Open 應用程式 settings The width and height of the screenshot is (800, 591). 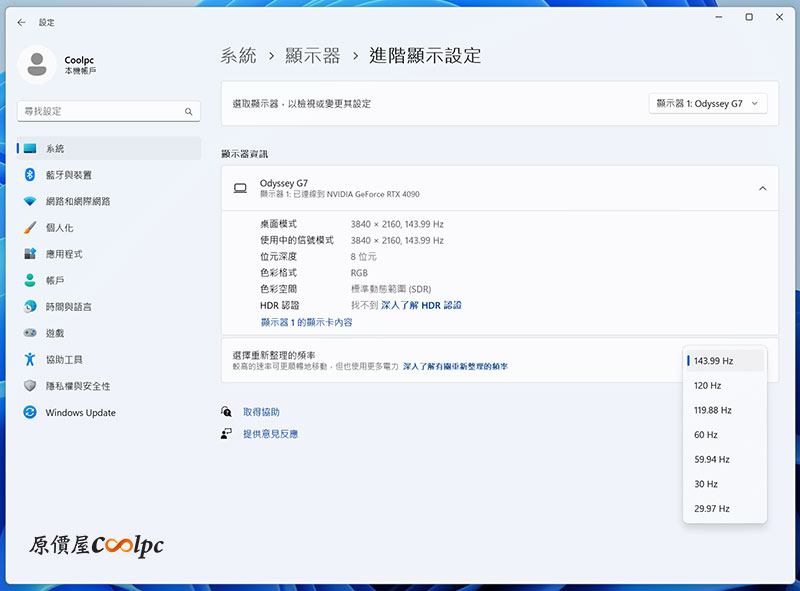(109, 254)
